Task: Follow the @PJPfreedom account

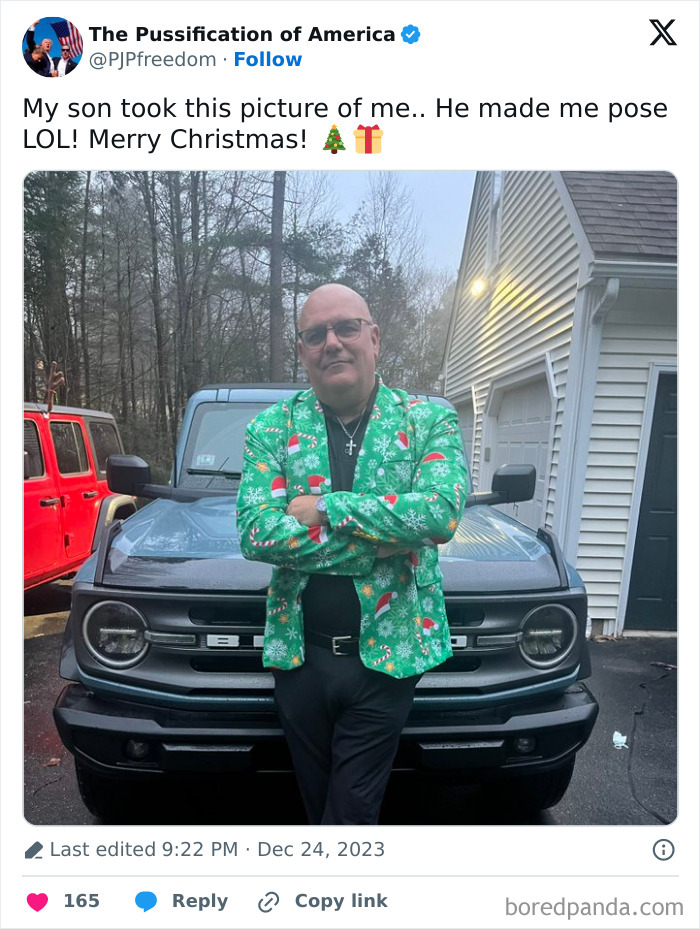Action: (x=267, y=59)
